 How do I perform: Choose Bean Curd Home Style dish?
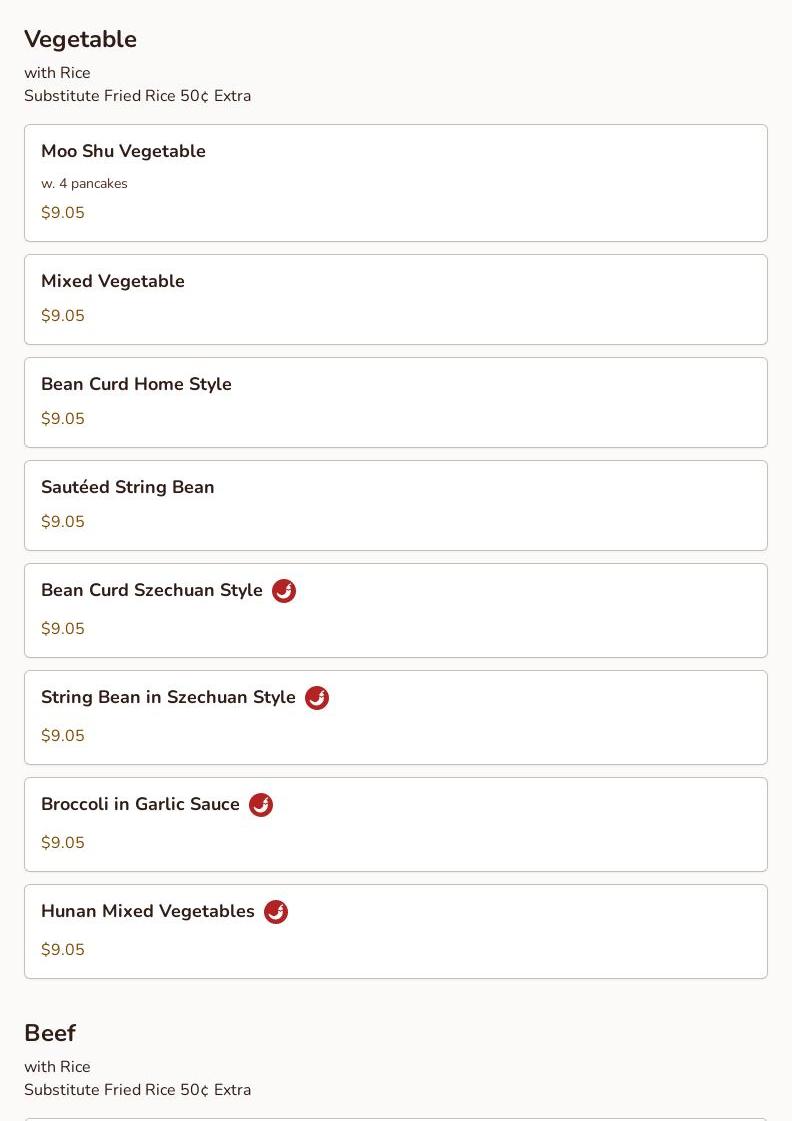tap(136, 384)
